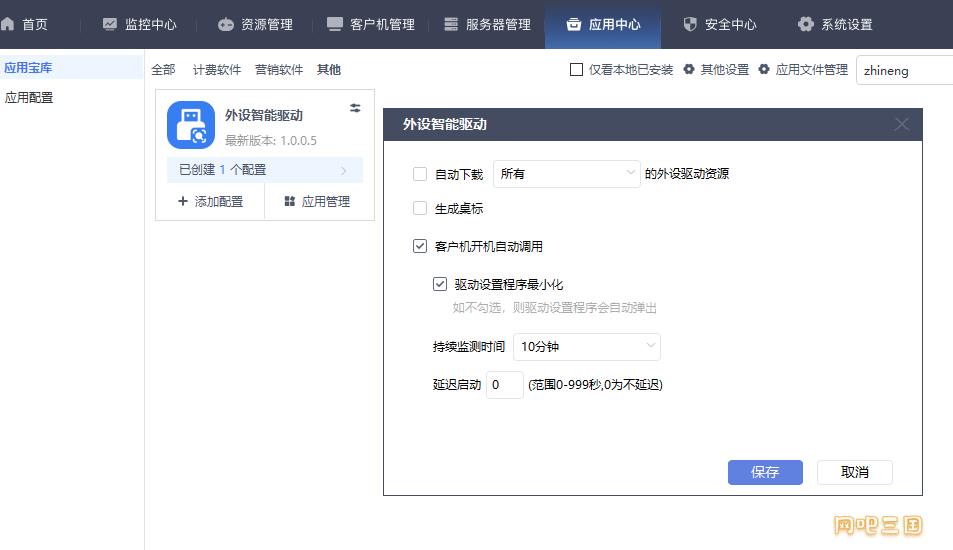Expand the 持续监测时间 10分钟 dropdown
This screenshot has width=953, height=550.
(587, 346)
